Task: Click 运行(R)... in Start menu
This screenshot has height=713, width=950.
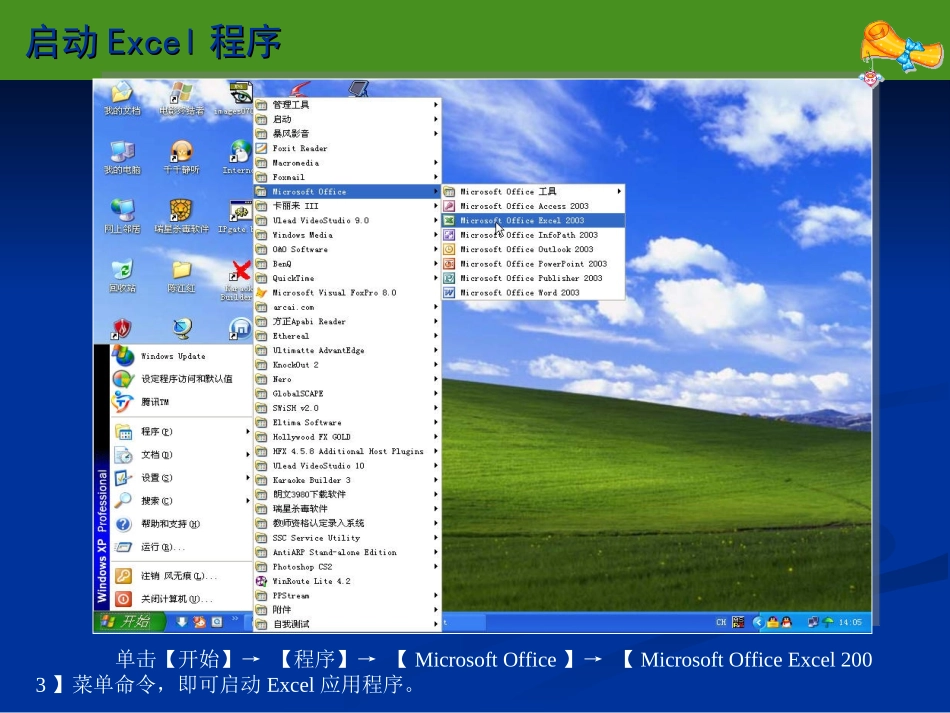Action: pyautogui.click(x=181, y=547)
